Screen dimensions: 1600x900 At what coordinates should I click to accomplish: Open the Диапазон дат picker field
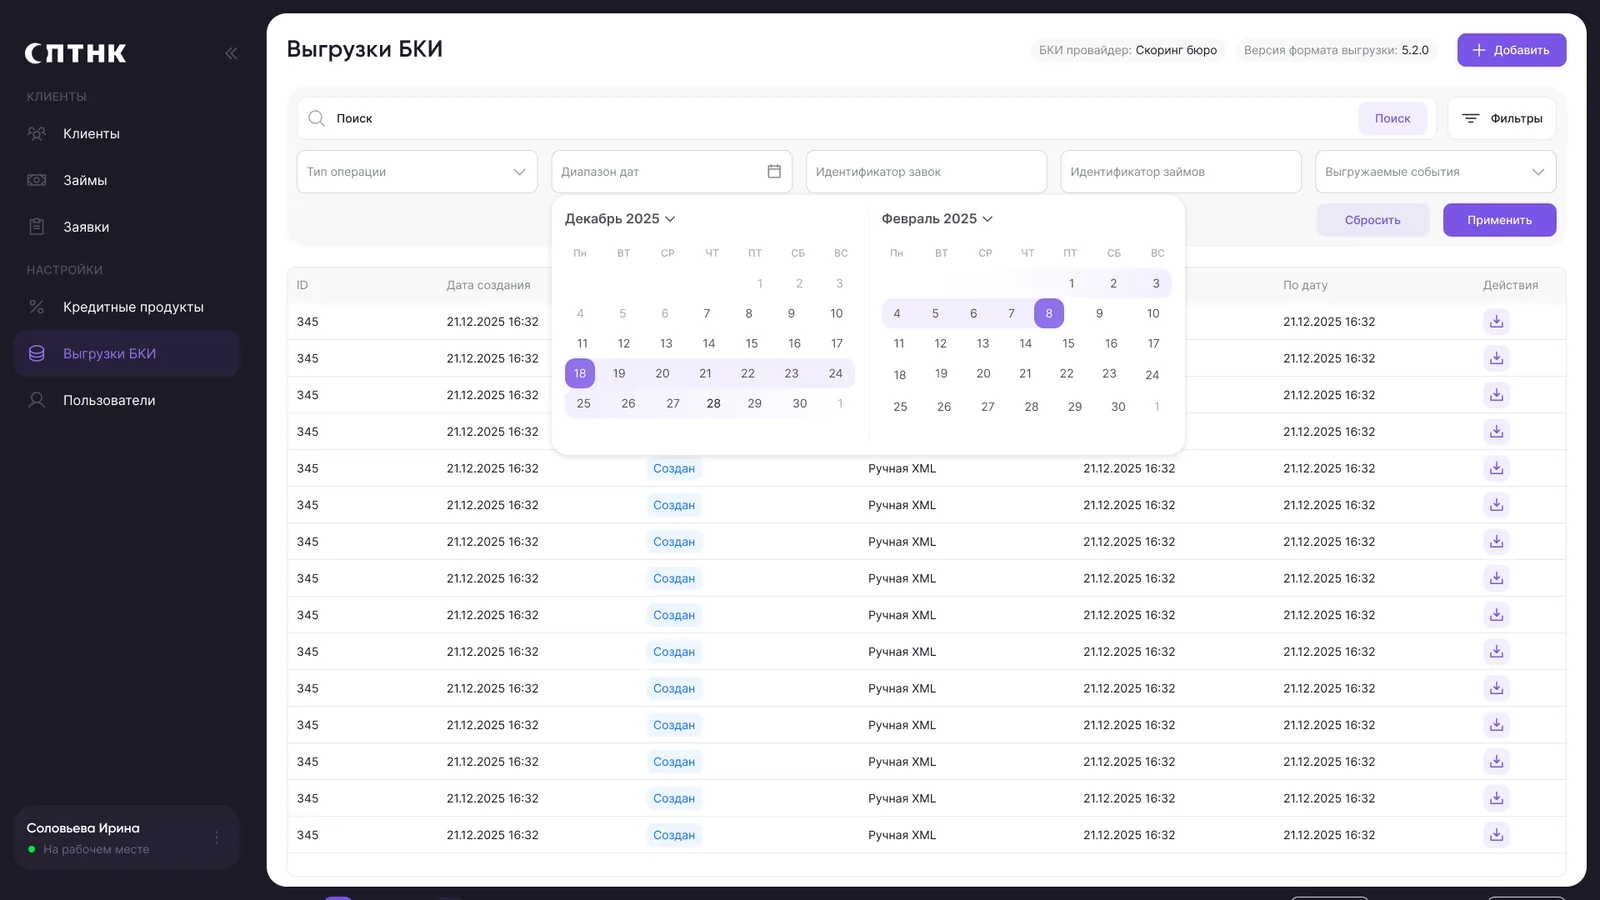tap(671, 172)
